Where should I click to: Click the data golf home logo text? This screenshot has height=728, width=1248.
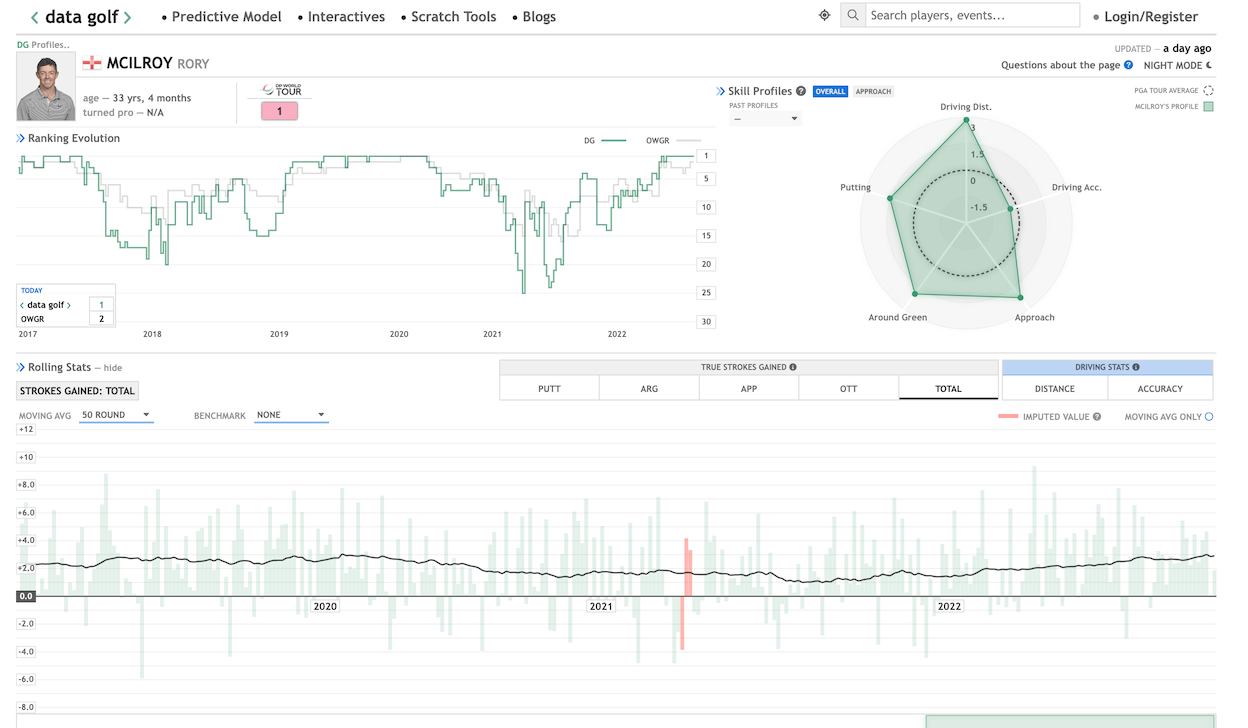pos(81,17)
